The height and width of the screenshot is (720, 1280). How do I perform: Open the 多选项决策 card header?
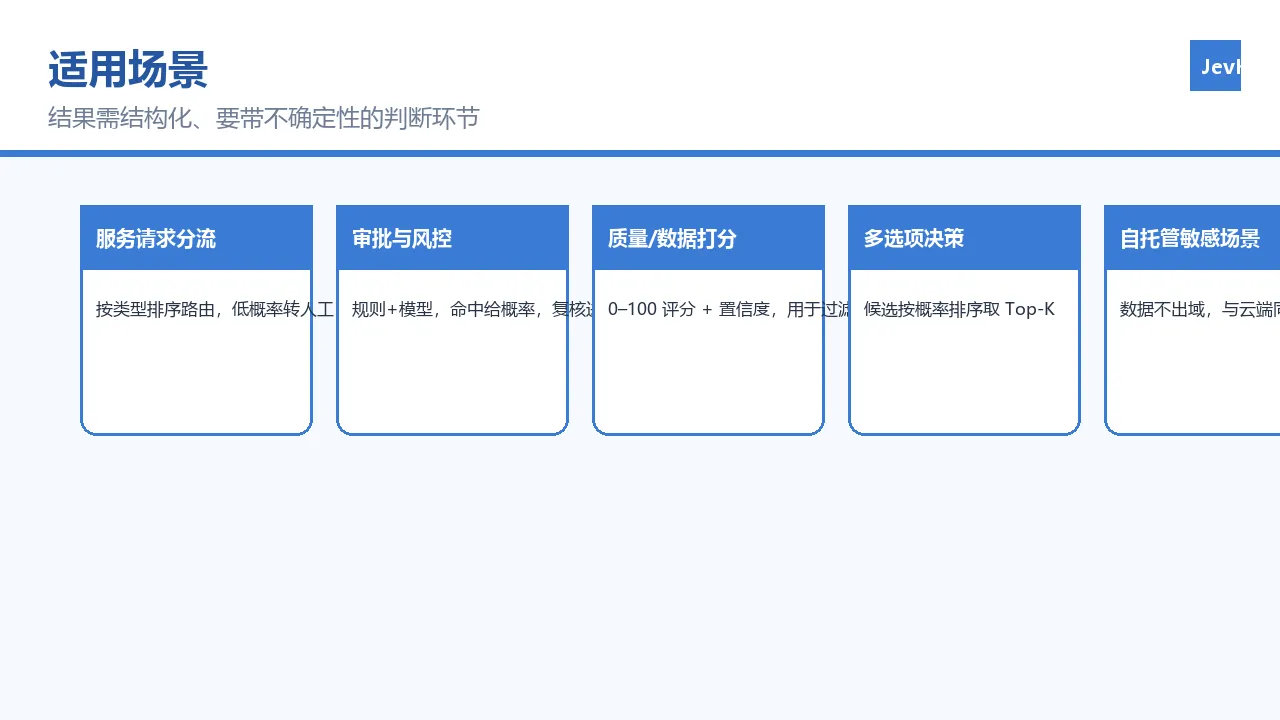(964, 238)
